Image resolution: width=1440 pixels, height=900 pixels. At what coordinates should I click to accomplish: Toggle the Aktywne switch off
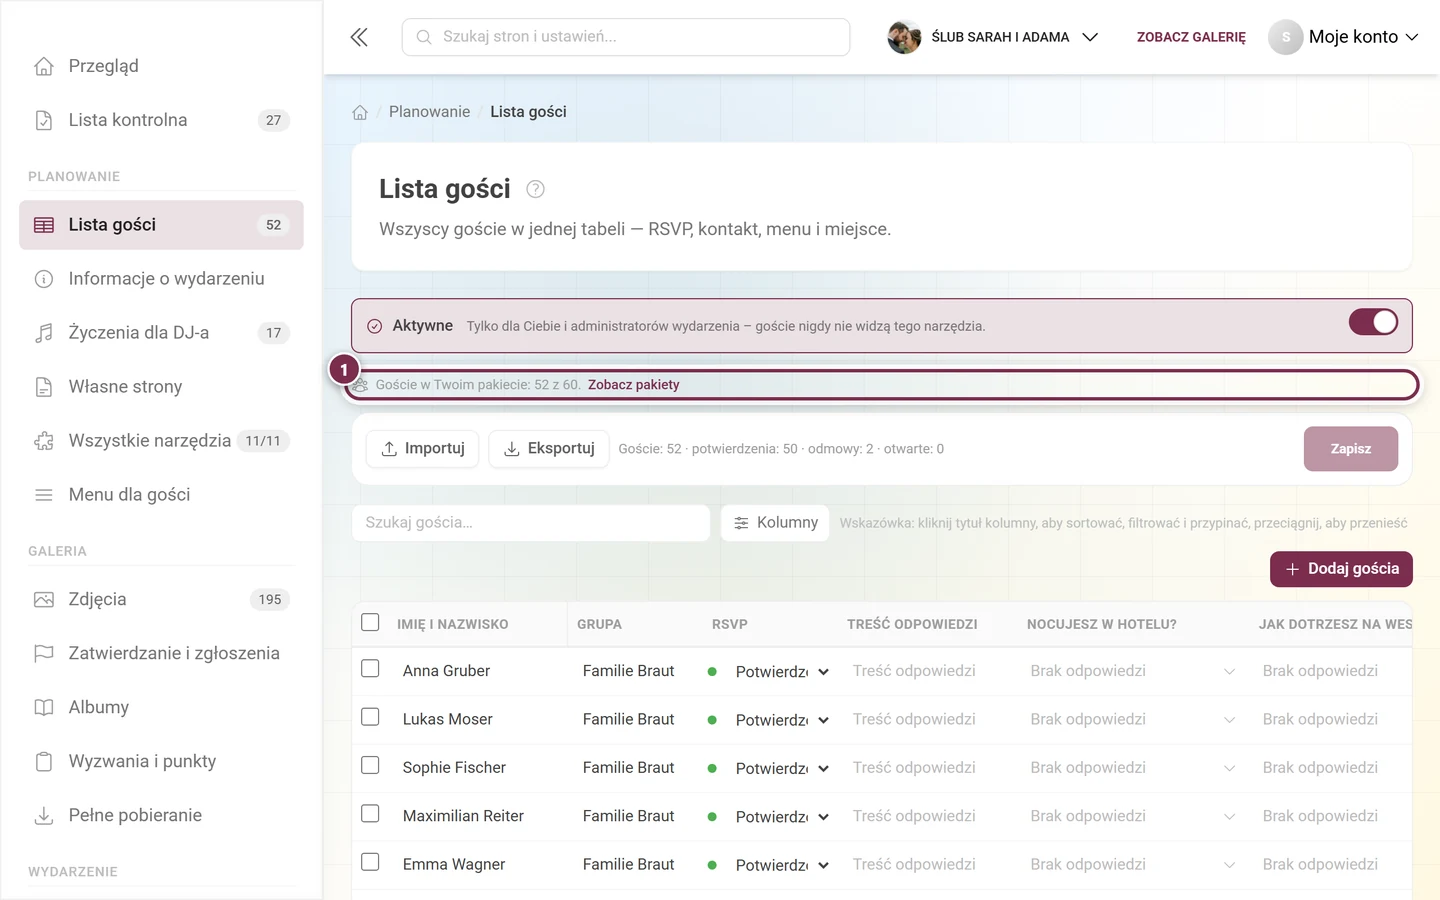pos(1373,322)
